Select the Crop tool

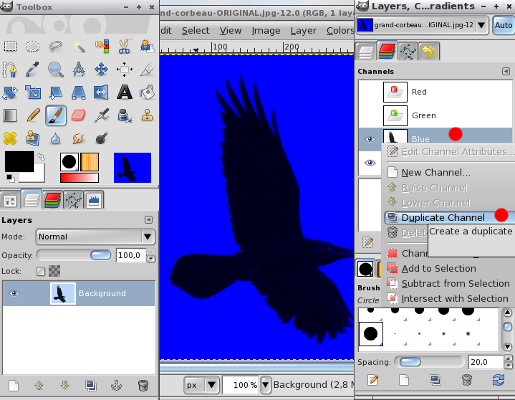[147, 69]
